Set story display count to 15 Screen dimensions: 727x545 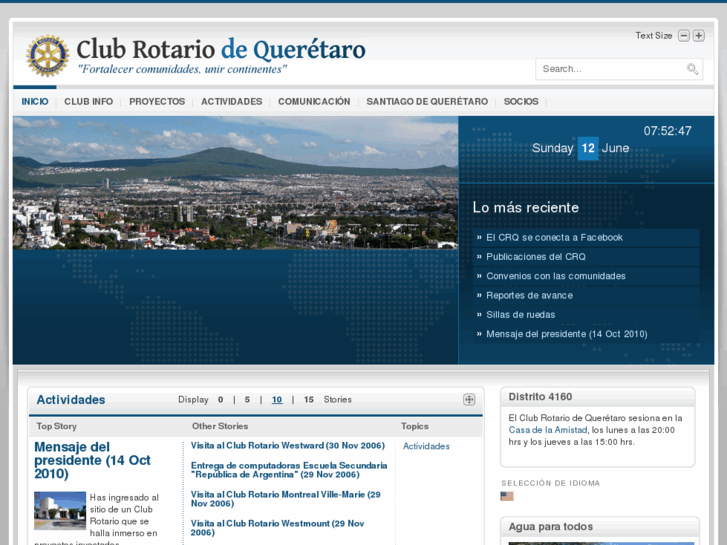click(309, 400)
